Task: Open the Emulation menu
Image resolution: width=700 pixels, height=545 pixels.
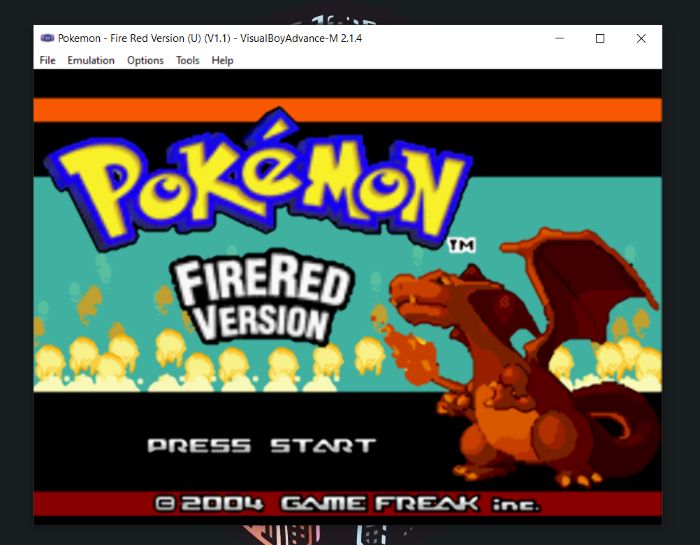Action: click(x=91, y=60)
